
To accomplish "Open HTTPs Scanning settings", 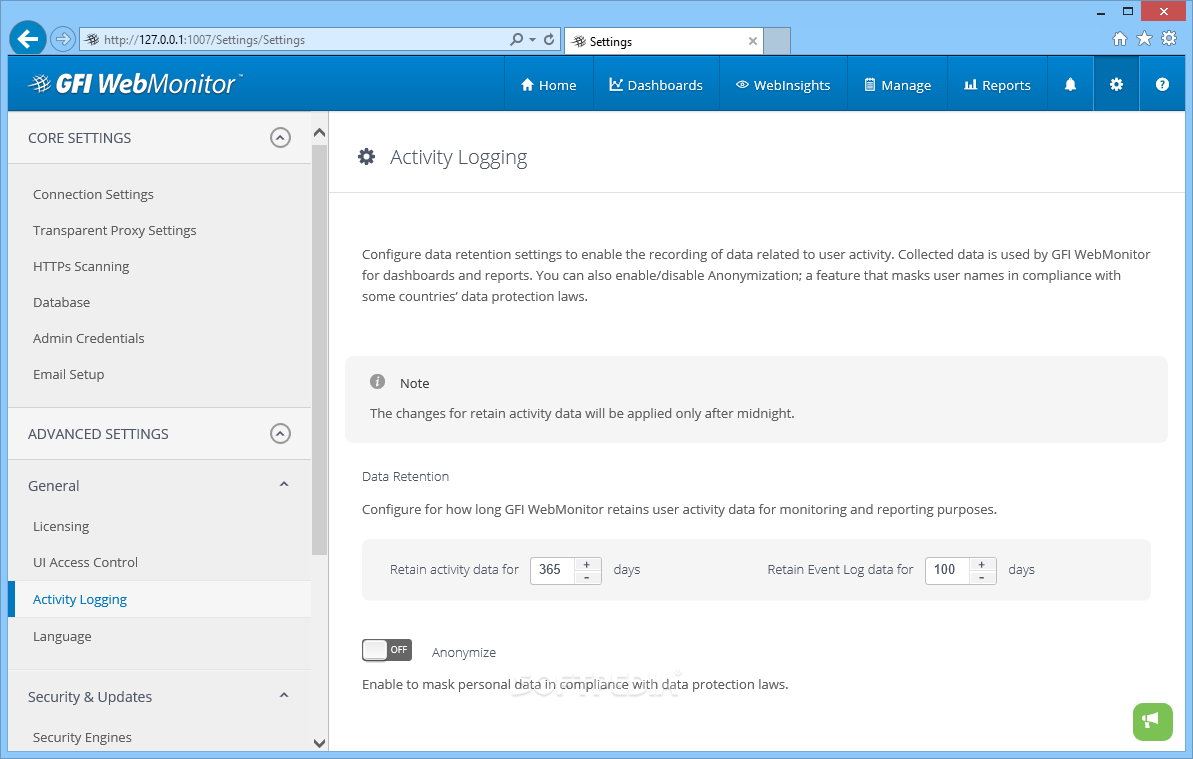I will (x=81, y=266).
